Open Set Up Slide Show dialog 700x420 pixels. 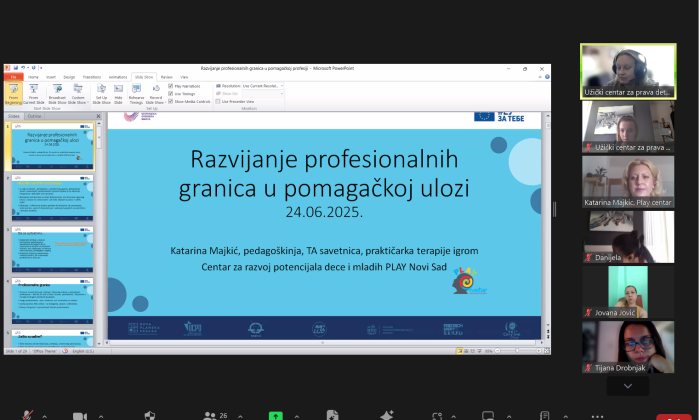(102, 94)
